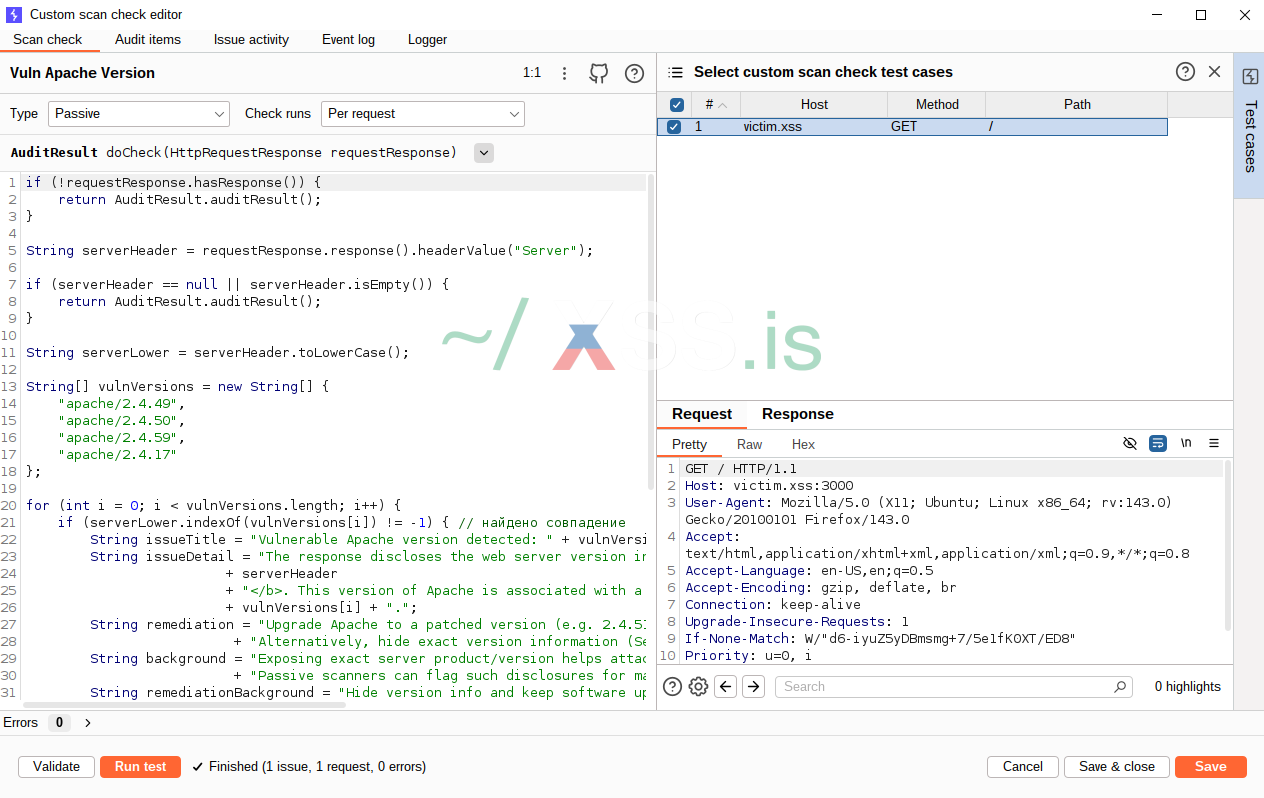Uncheck the victim.xss test case checkbox

point(674,127)
